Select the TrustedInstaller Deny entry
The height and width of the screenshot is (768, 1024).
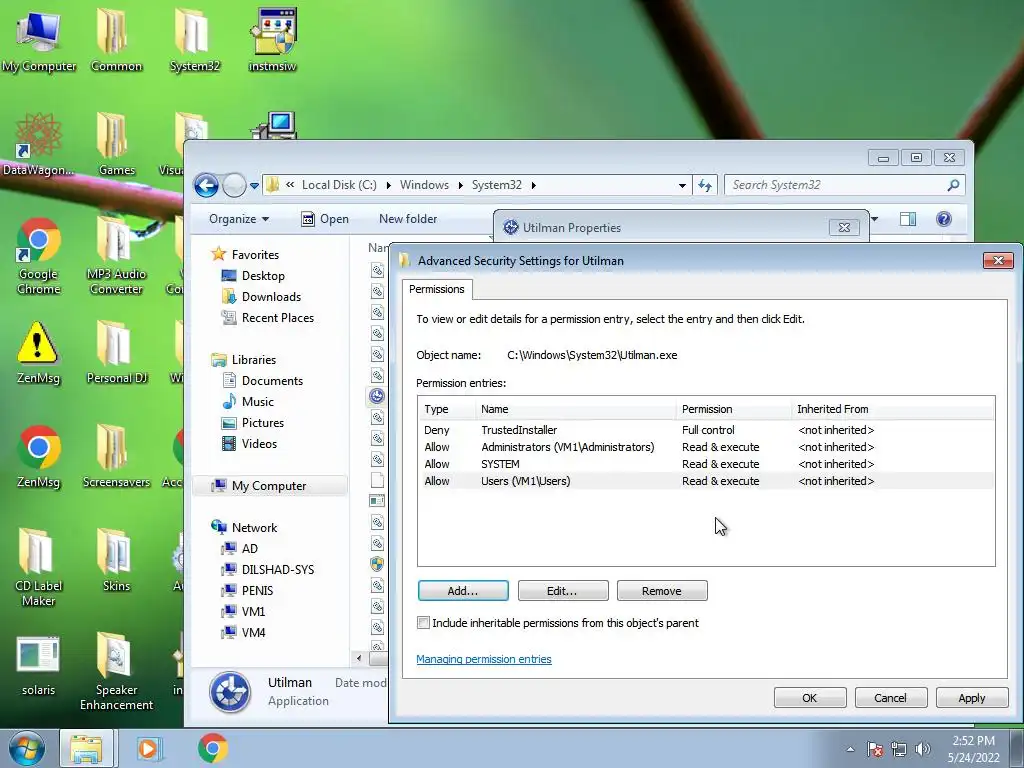[706, 430]
